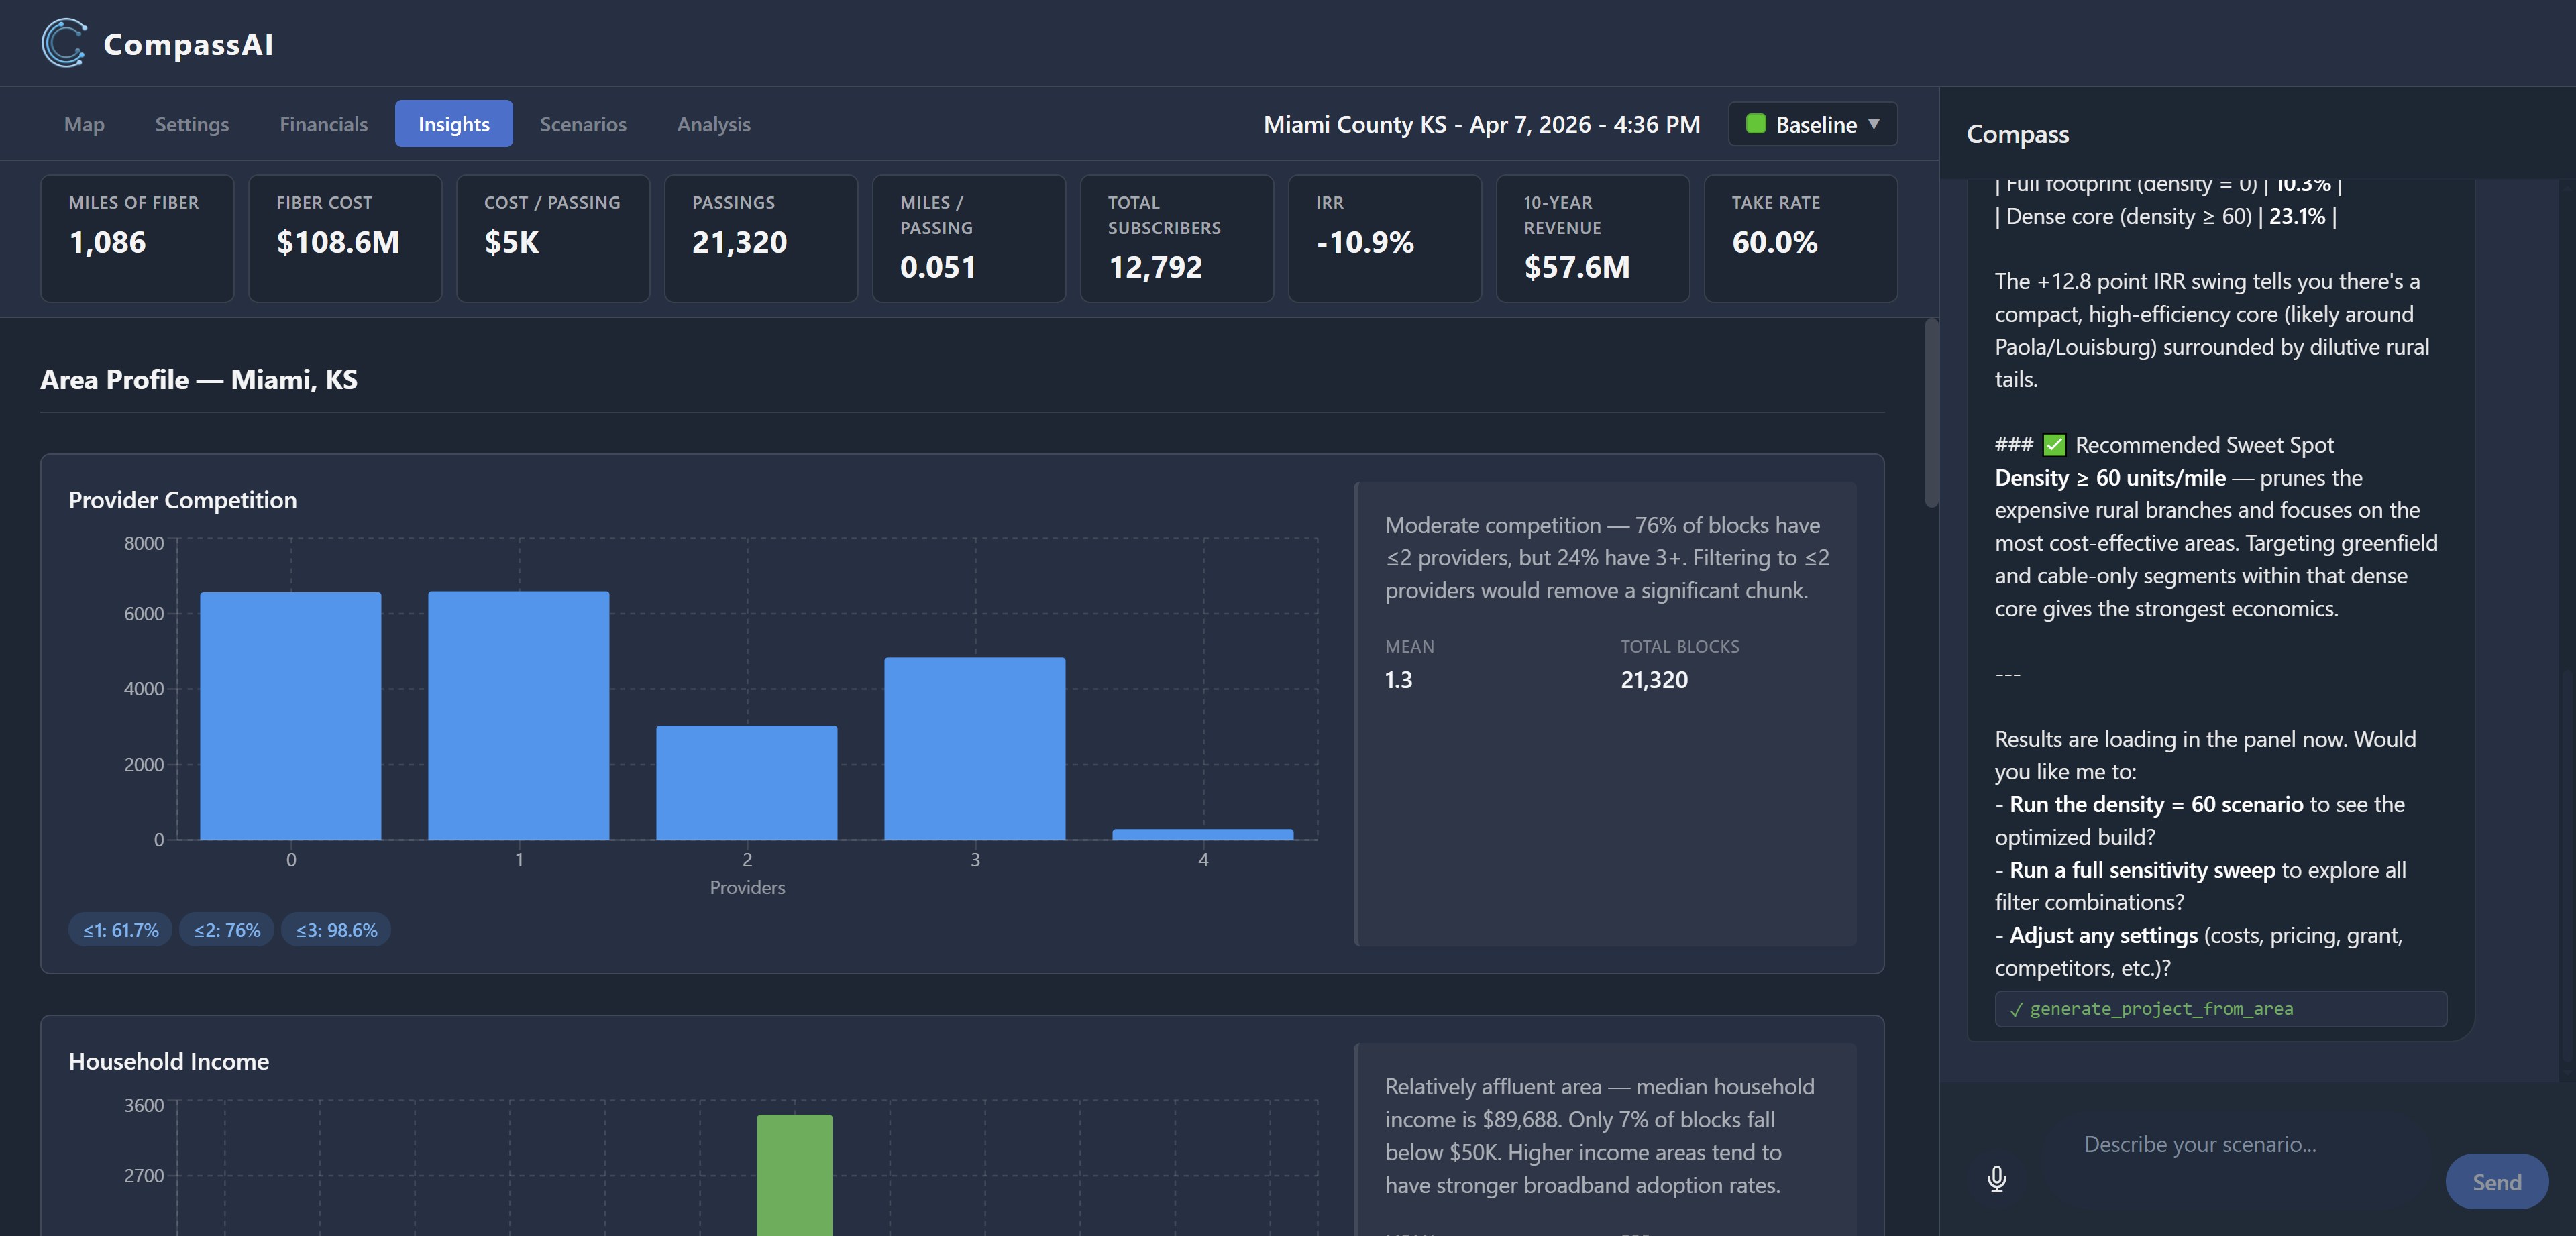Click the 'Density ≥ 60 units/mile' text
Viewport: 2576px width, 1236px height.
[2110, 478]
